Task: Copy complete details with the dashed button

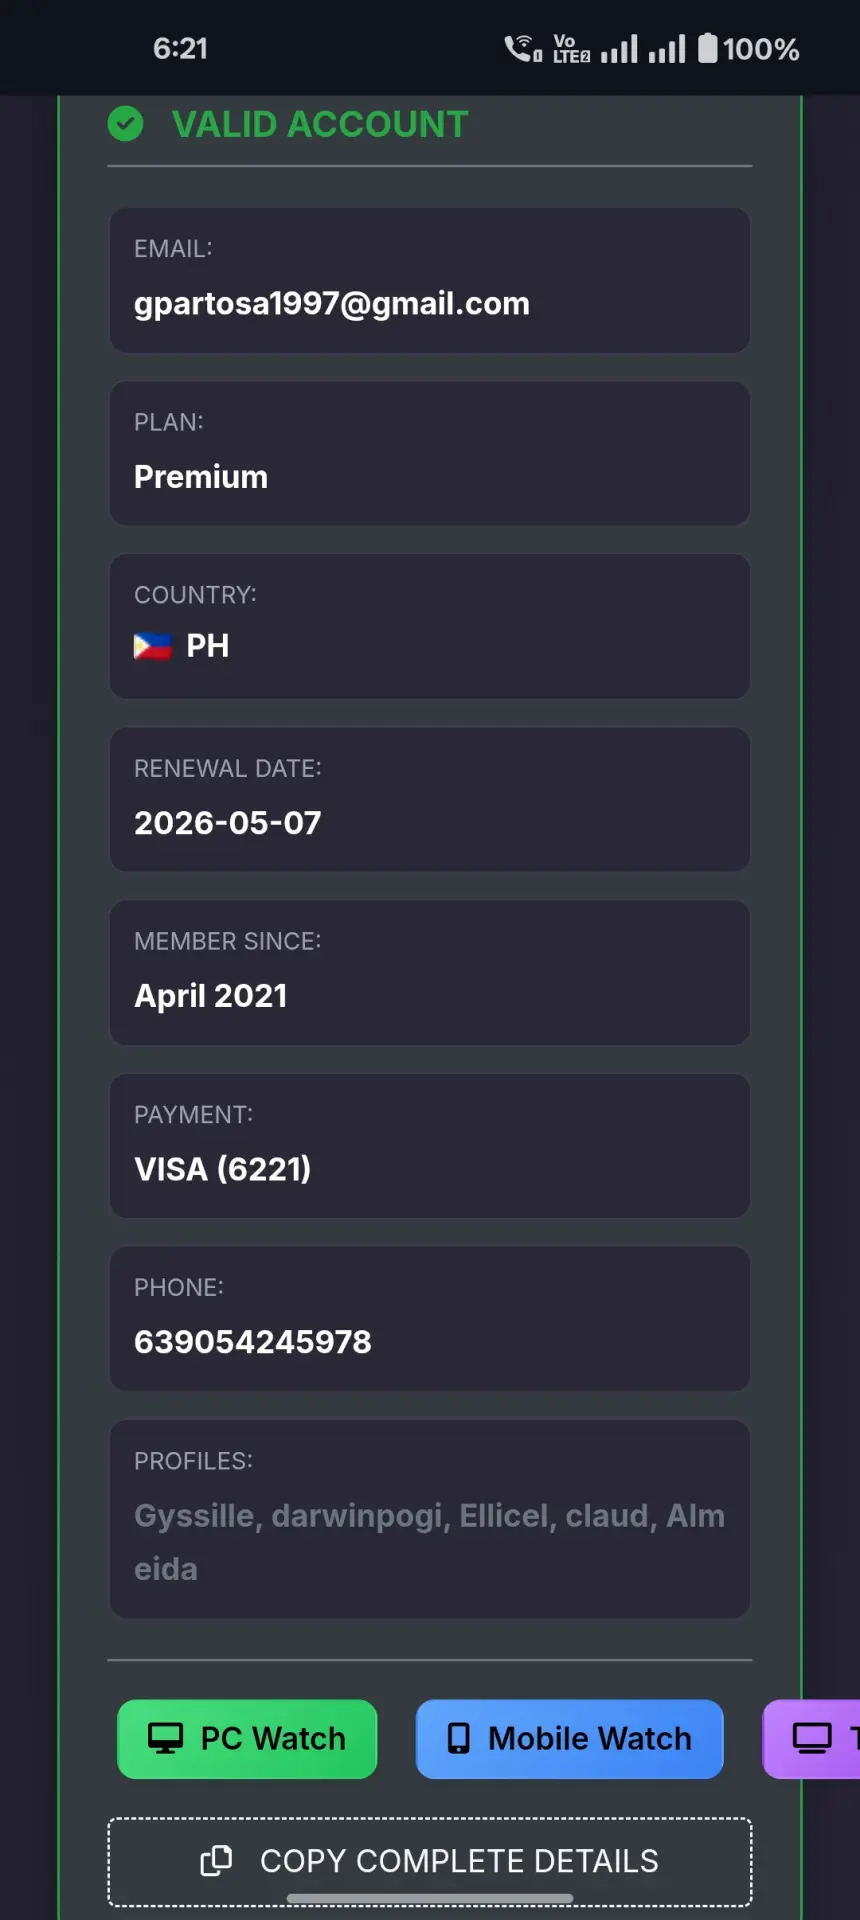Action: [430, 1862]
